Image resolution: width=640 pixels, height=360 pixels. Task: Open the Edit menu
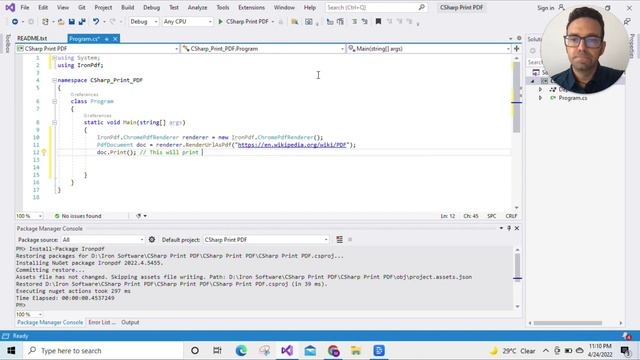tap(43, 7)
